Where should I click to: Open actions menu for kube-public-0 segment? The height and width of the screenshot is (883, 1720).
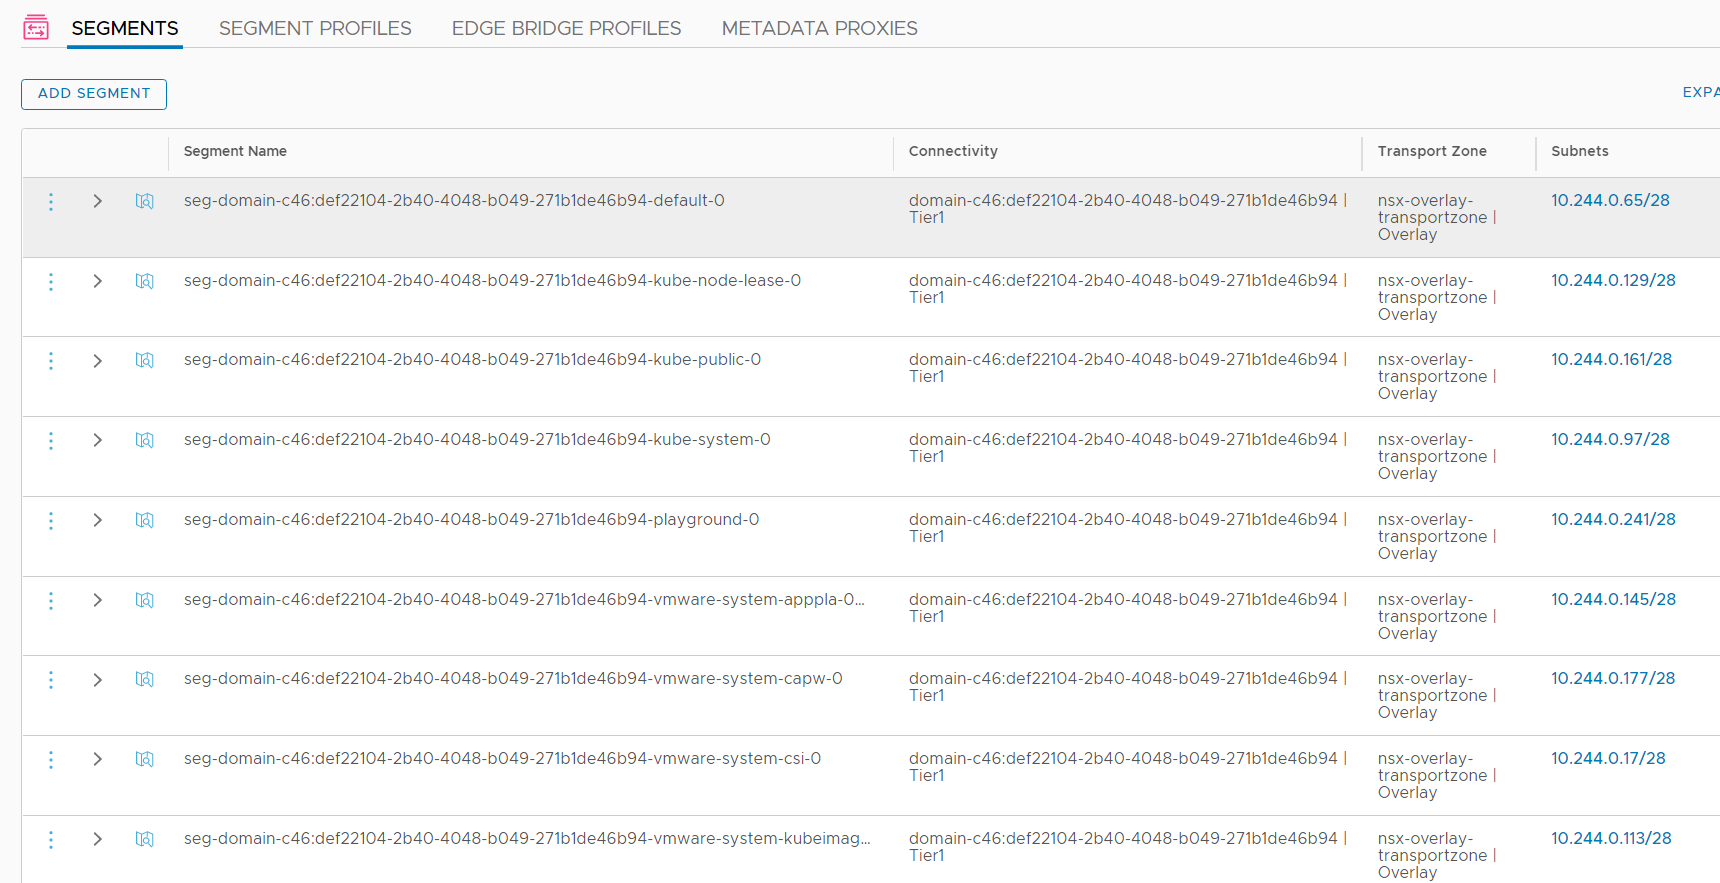pos(51,361)
